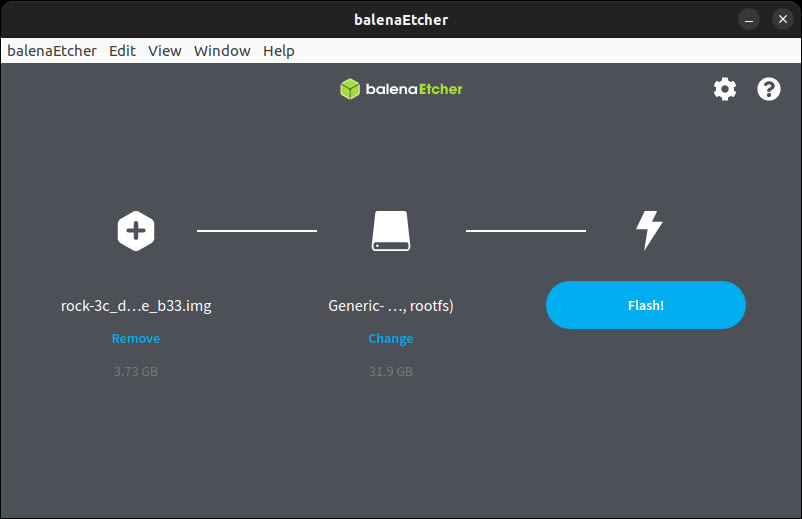Viewport: 802px width, 519px height.
Task: Click the balenaEtcher logo
Action: coord(401,89)
